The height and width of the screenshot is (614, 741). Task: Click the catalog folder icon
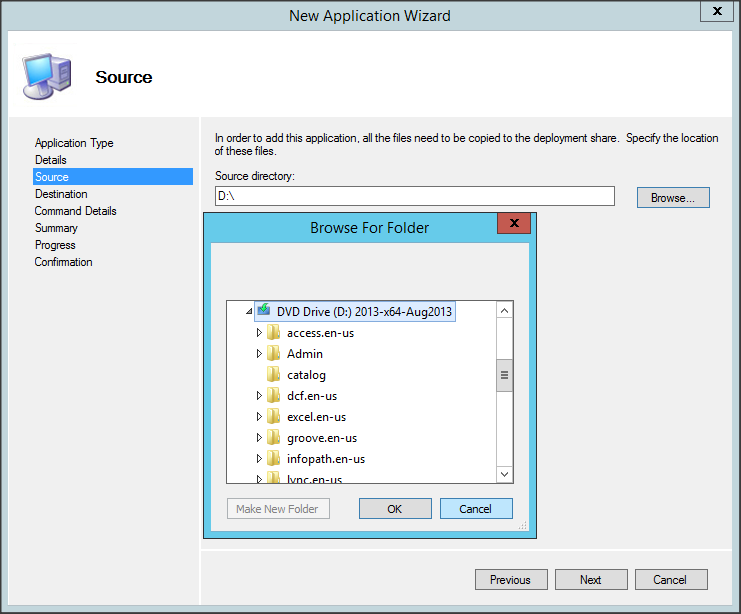click(x=273, y=375)
